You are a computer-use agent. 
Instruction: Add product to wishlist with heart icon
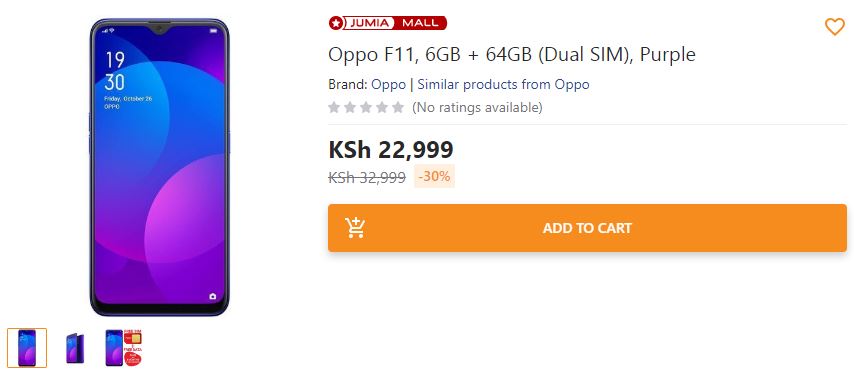pos(834,27)
